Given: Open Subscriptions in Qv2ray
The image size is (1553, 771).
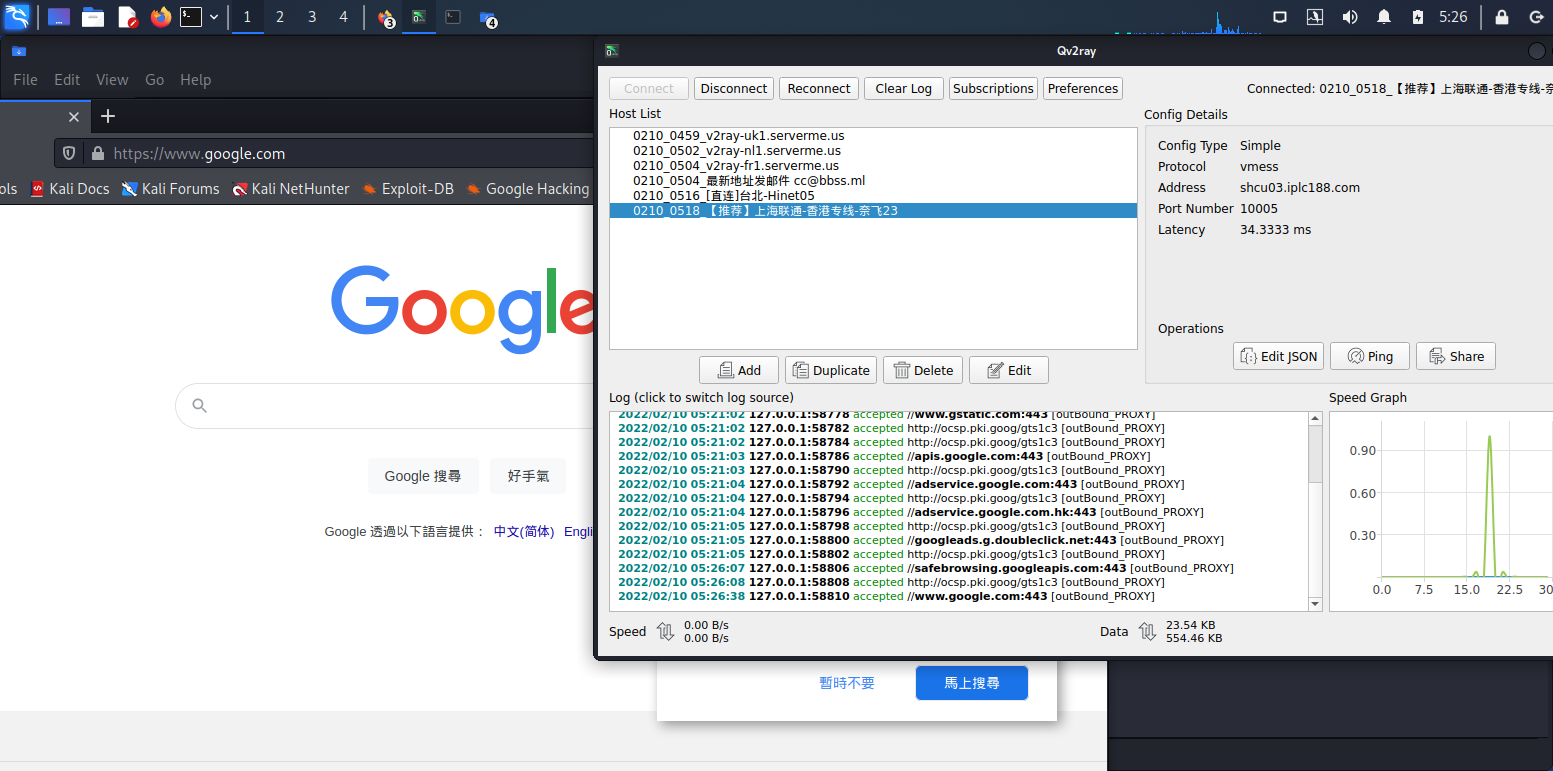Looking at the screenshot, I should coord(993,88).
